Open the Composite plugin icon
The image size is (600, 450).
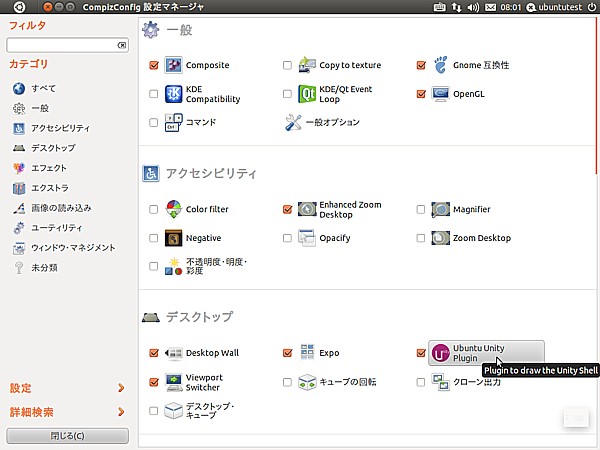click(173, 65)
